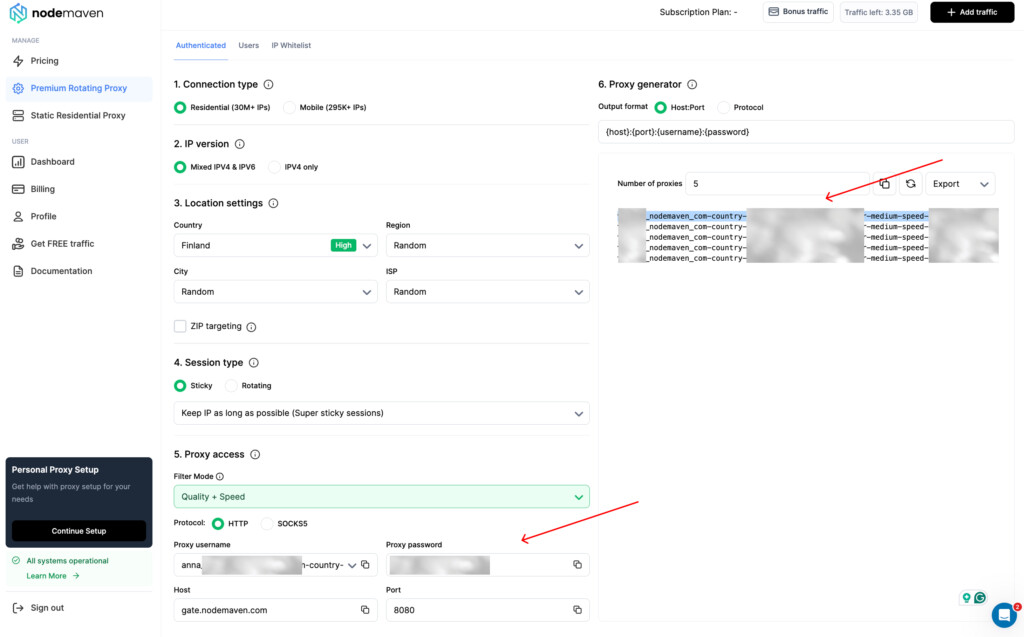Click the Static Residential Proxy server icon
This screenshot has height=637, width=1024.
[x=18, y=116]
